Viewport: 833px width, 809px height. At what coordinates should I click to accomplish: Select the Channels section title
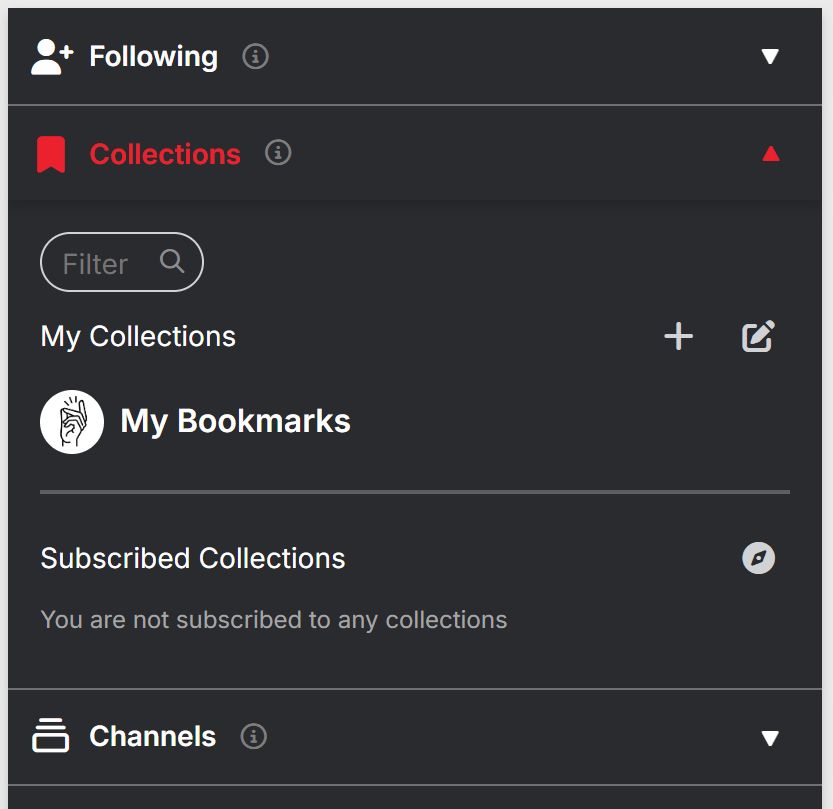152,737
